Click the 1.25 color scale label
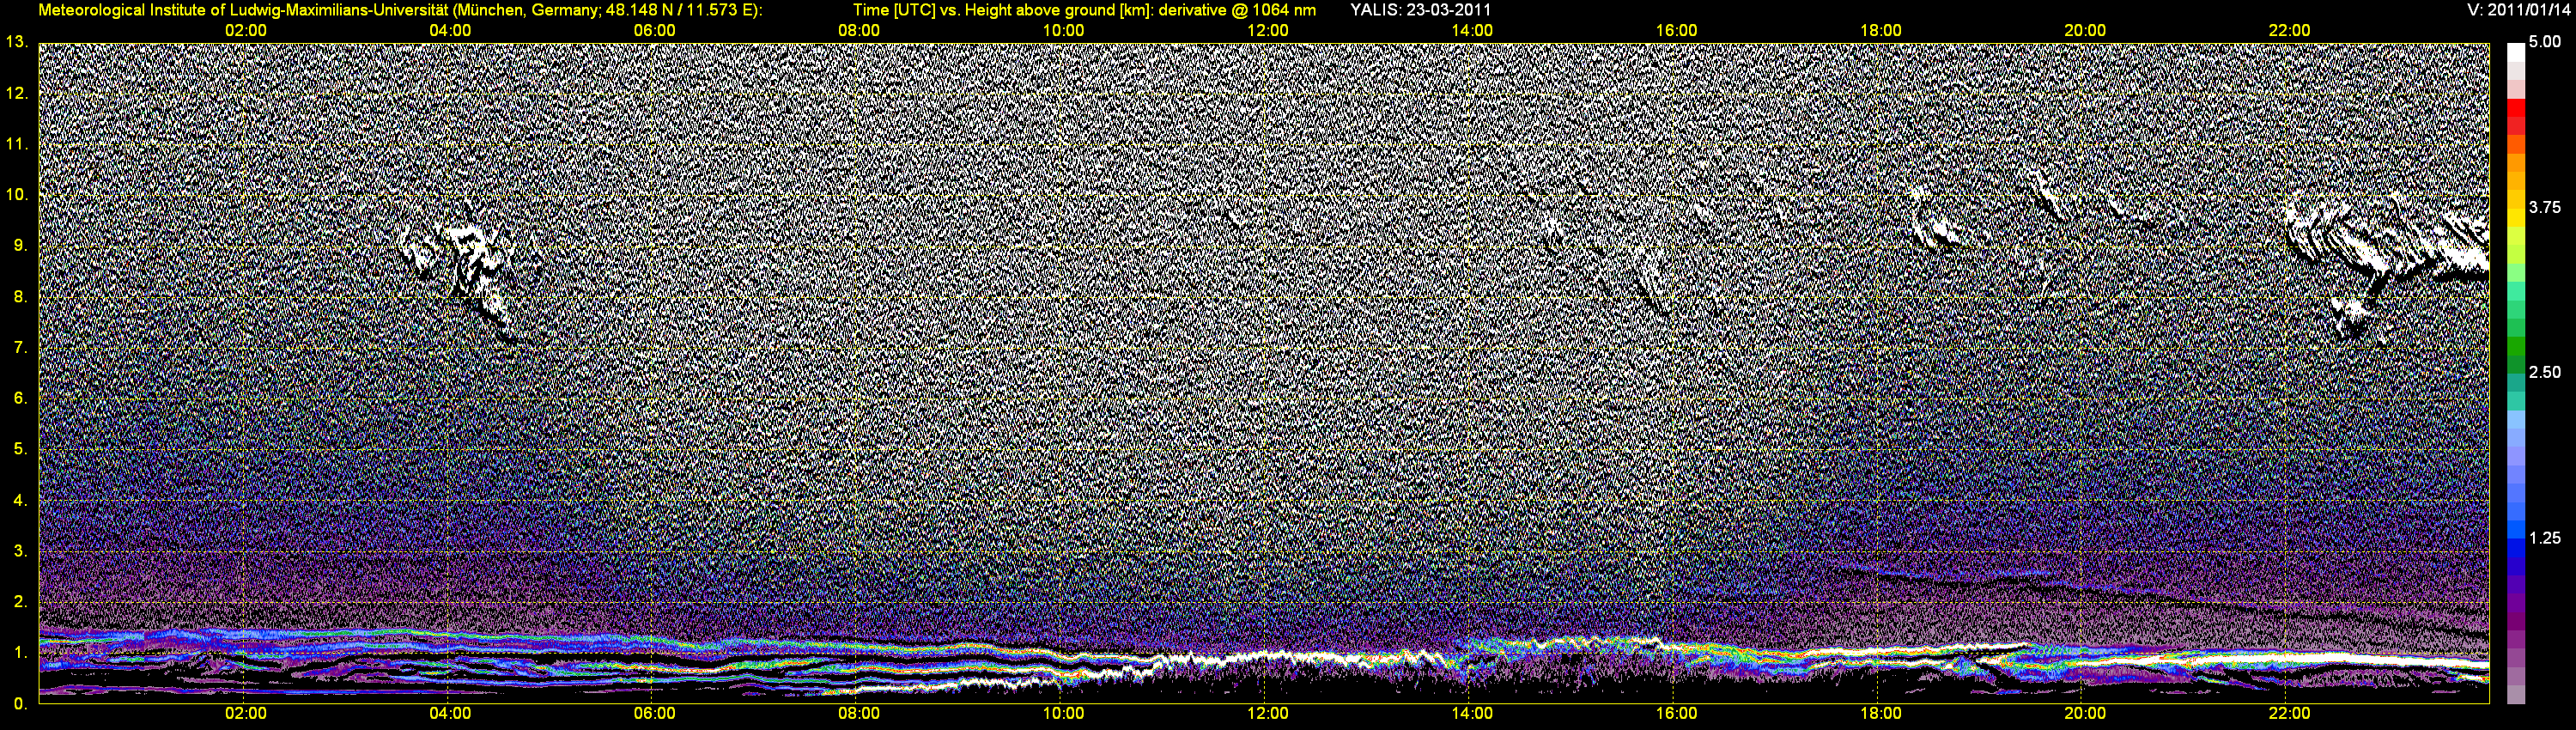 tap(2545, 538)
